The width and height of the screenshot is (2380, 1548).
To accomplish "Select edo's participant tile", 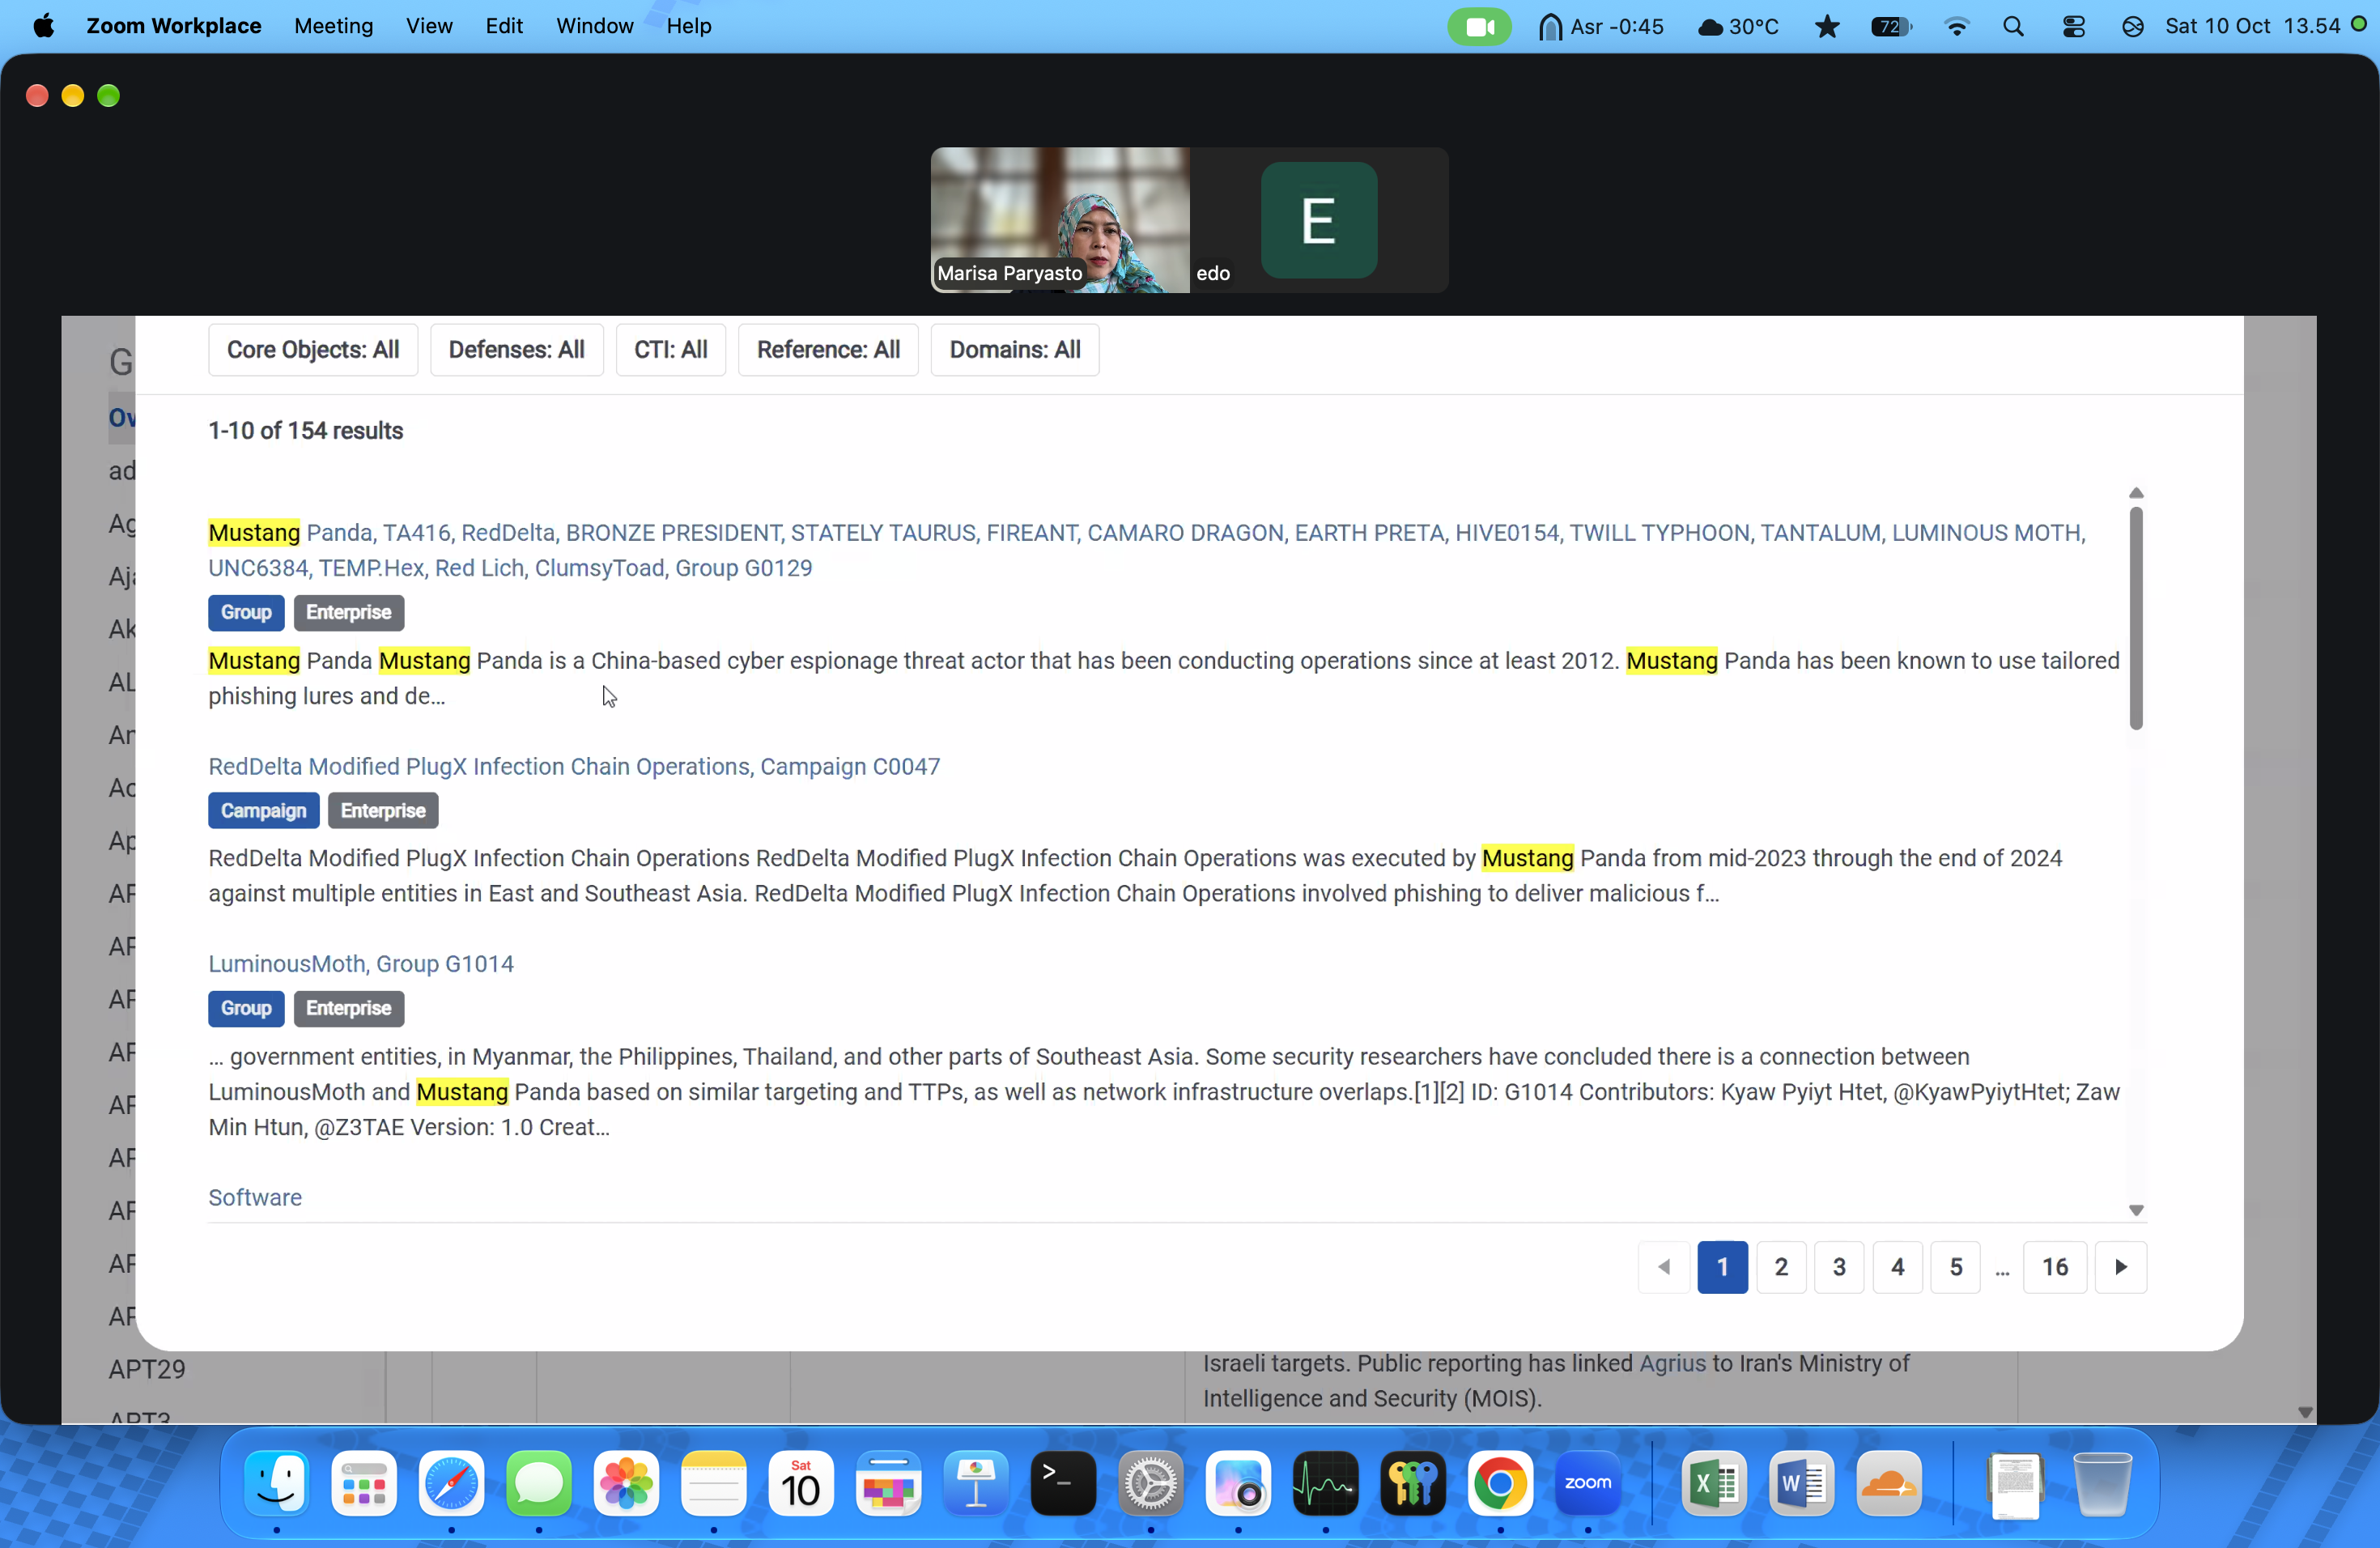I will pos(1319,220).
